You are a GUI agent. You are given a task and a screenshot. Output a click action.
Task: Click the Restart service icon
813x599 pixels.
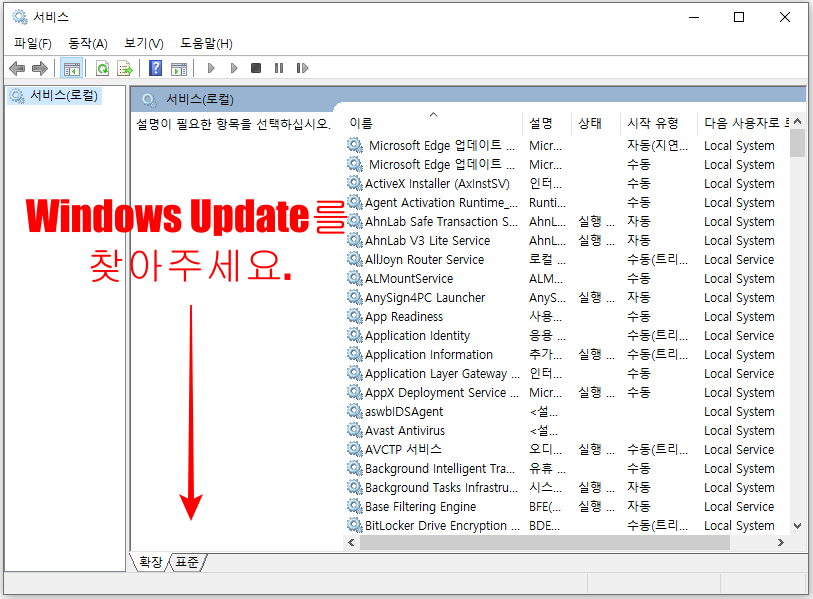coord(302,68)
